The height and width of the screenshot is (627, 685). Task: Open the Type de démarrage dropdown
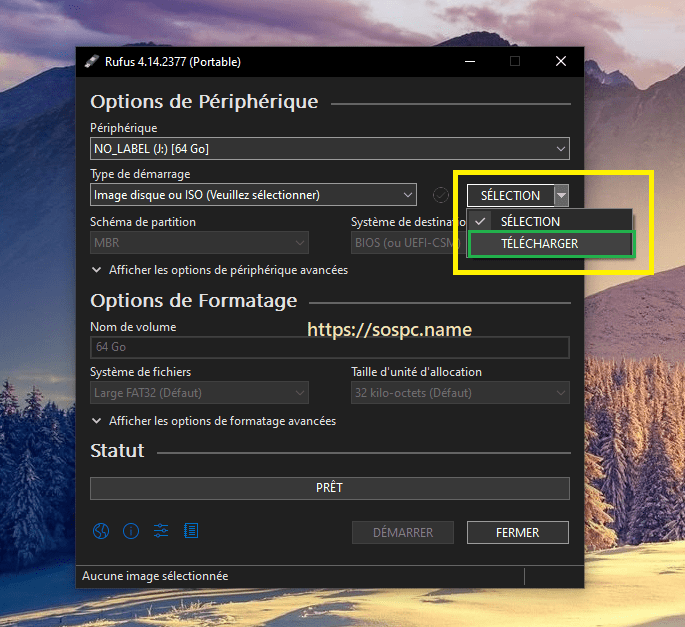point(253,195)
